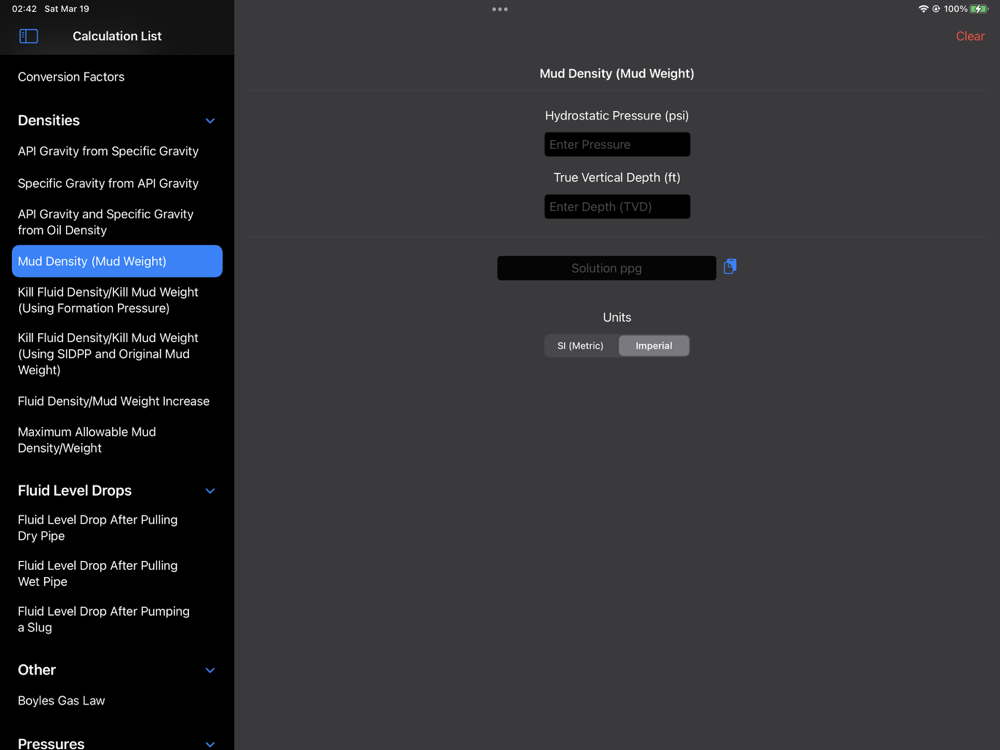Tap the Mud Density (Mud Weight) page title
This screenshot has height=750, width=1000.
(x=617, y=73)
